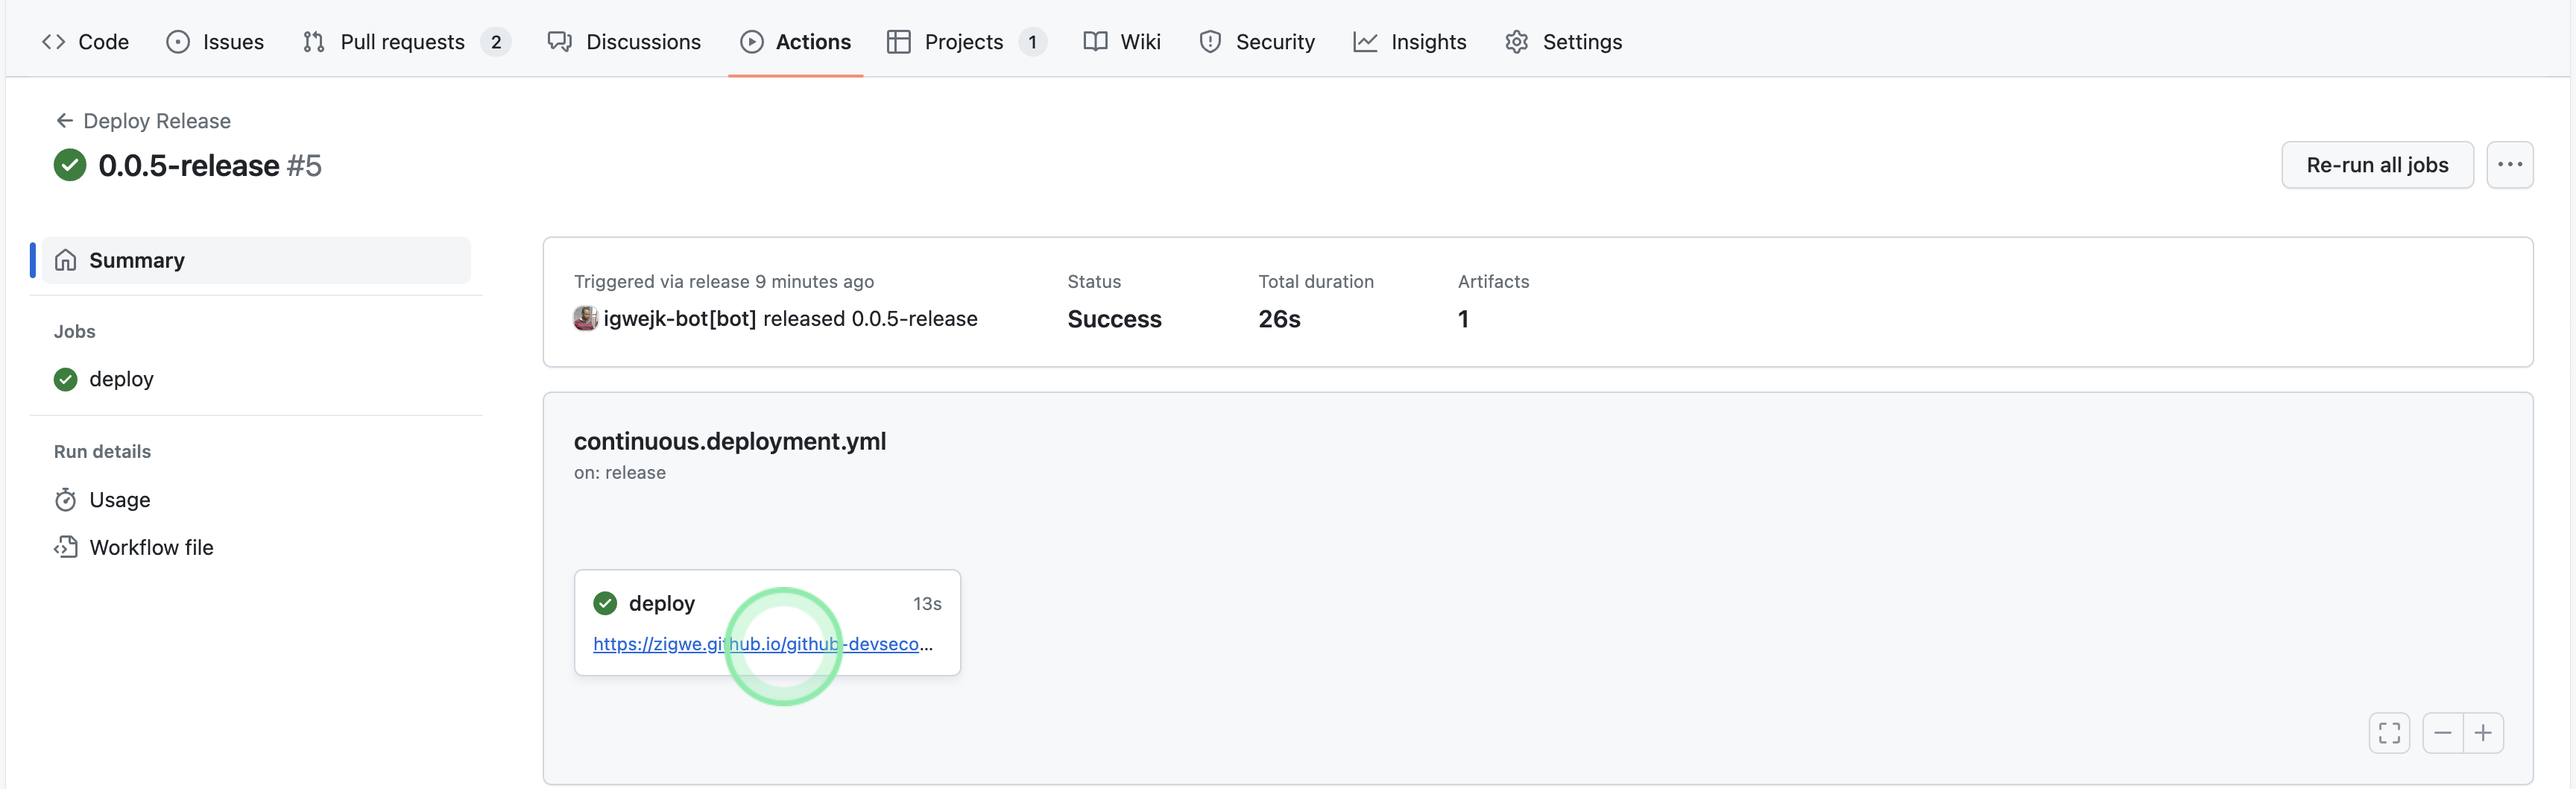Zoom out the workflow graph
This screenshot has width=2576, height=789.
2442,733
